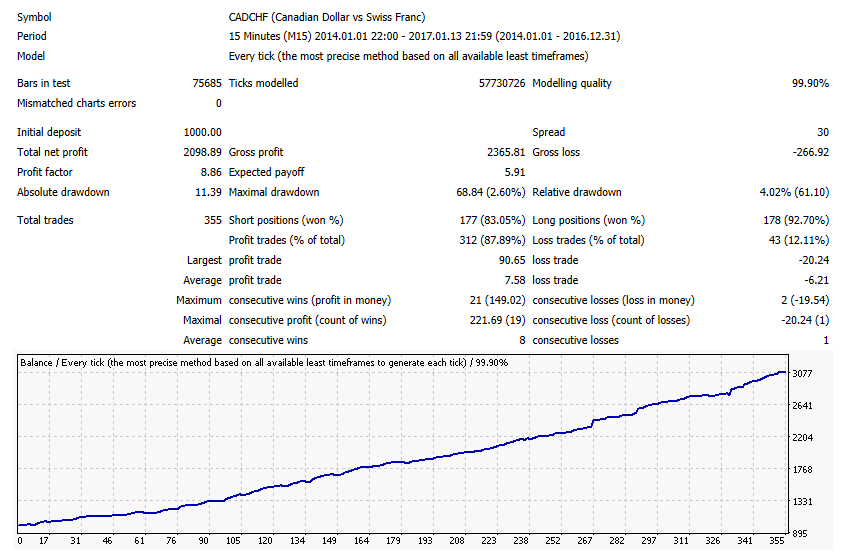The height and width of the screenshot is (552, 846).
Task: Click the Expected payoff label
Action: coord(266,172)
